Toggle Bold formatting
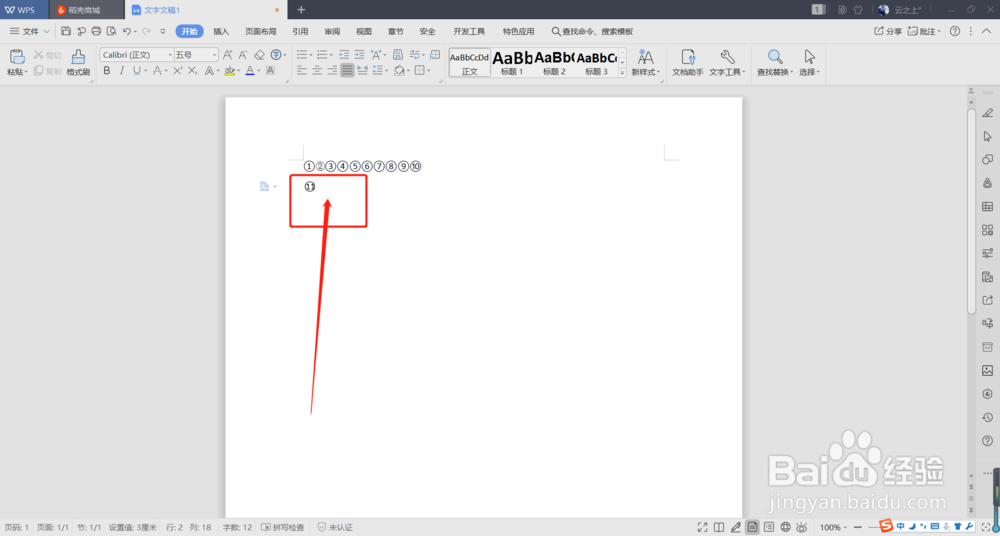Screen dimensions: 1000x536 pos(107,70)
